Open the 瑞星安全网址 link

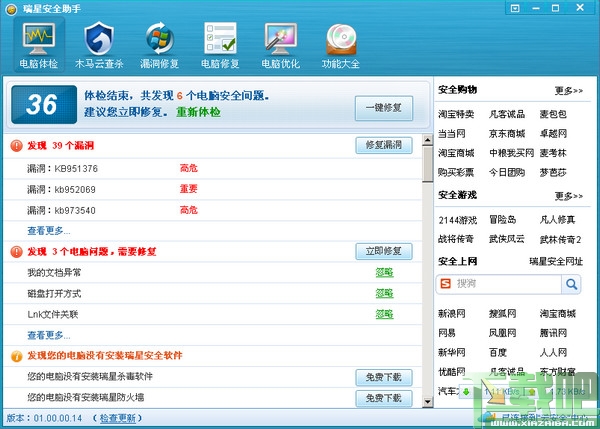pos(556,262)
